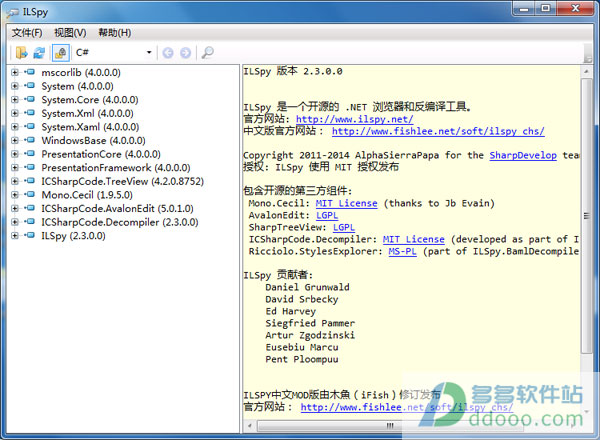Select System (4.0.0.0) in tree
Viewport: 600px width, 440px height.
coord(78,86)
